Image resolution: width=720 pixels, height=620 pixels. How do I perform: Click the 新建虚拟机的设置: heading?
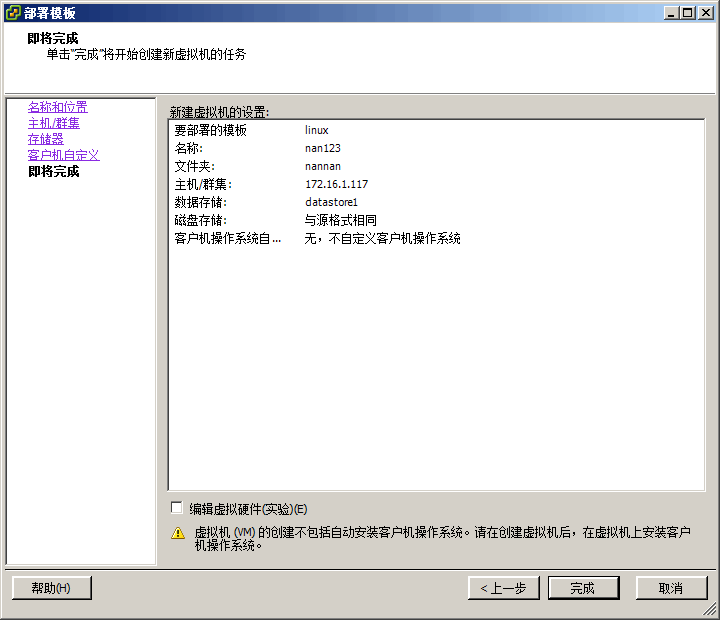[x=219, y=112]
